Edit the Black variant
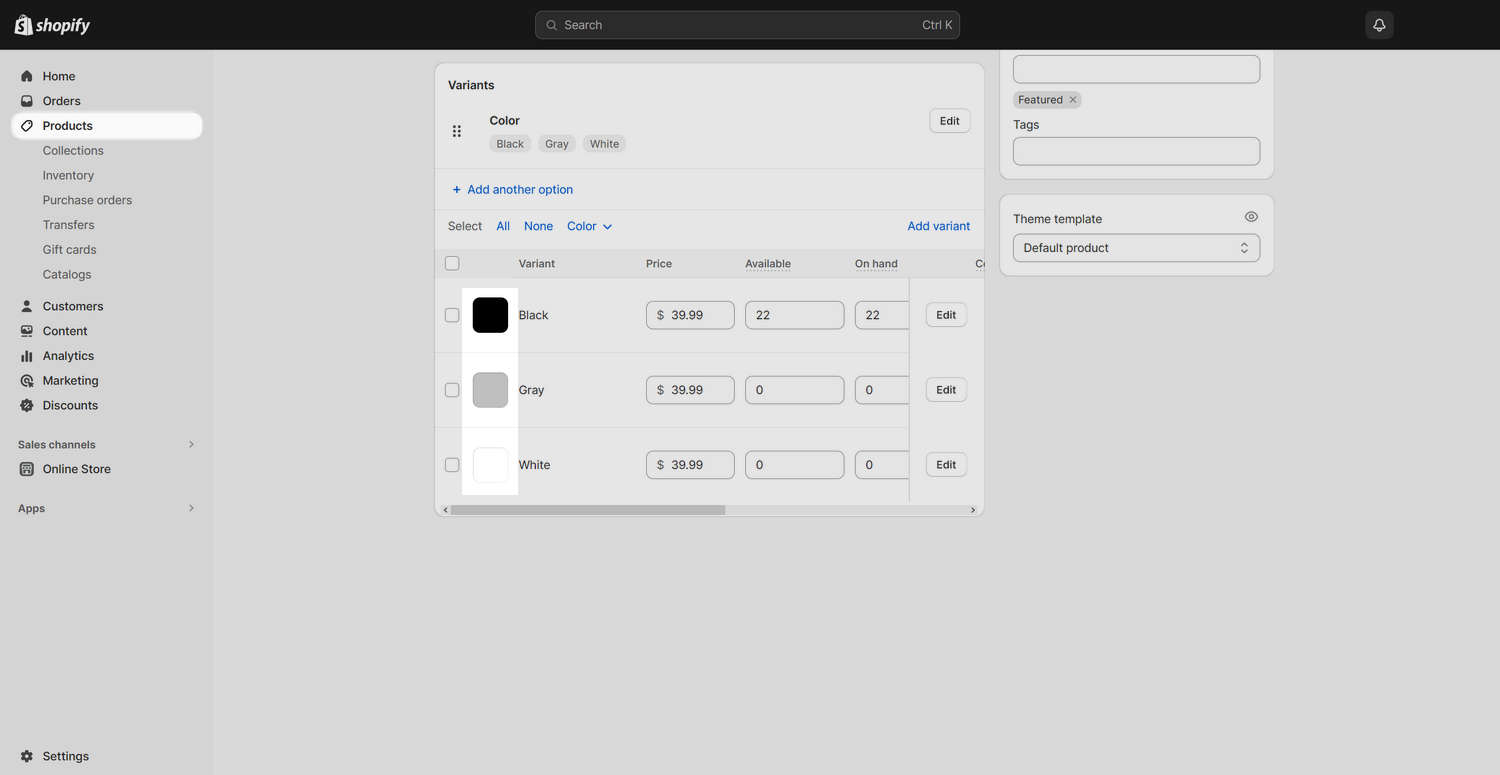The width and height of the screenshot is (1500, 775). [x=946, y=315]
